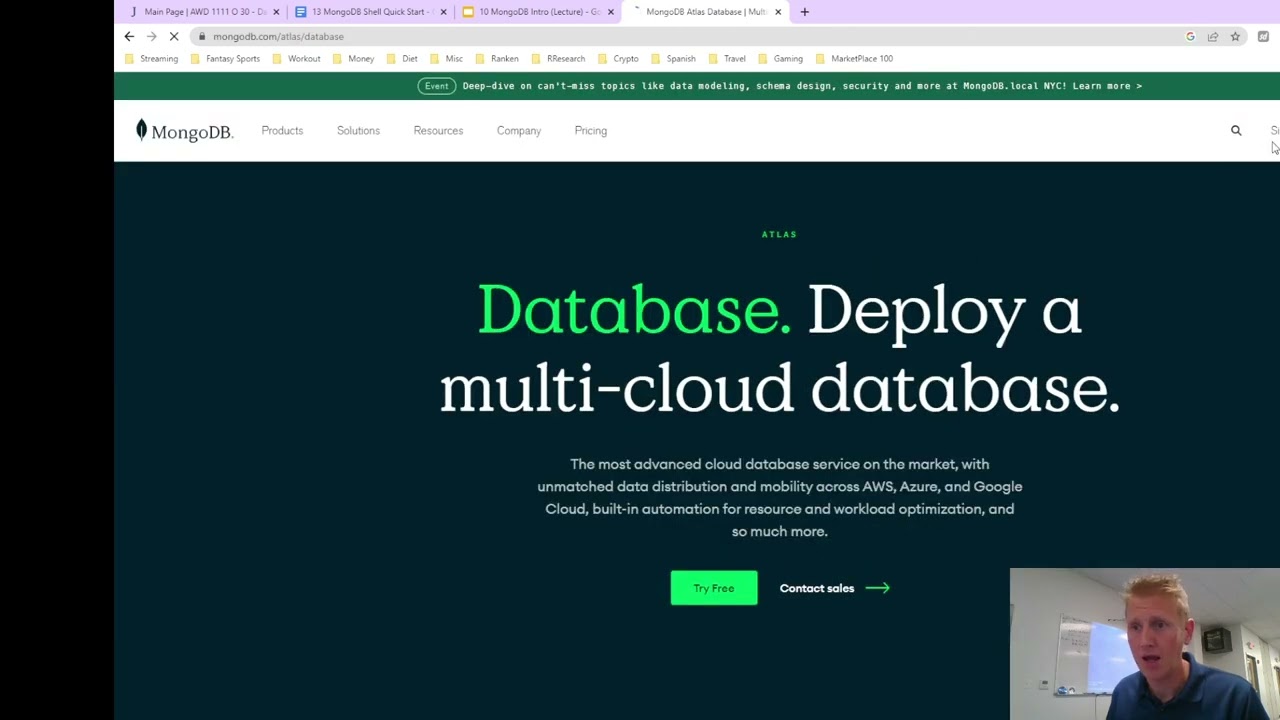
Task: Click Contact sales link
Action: (x=834, y=588)
